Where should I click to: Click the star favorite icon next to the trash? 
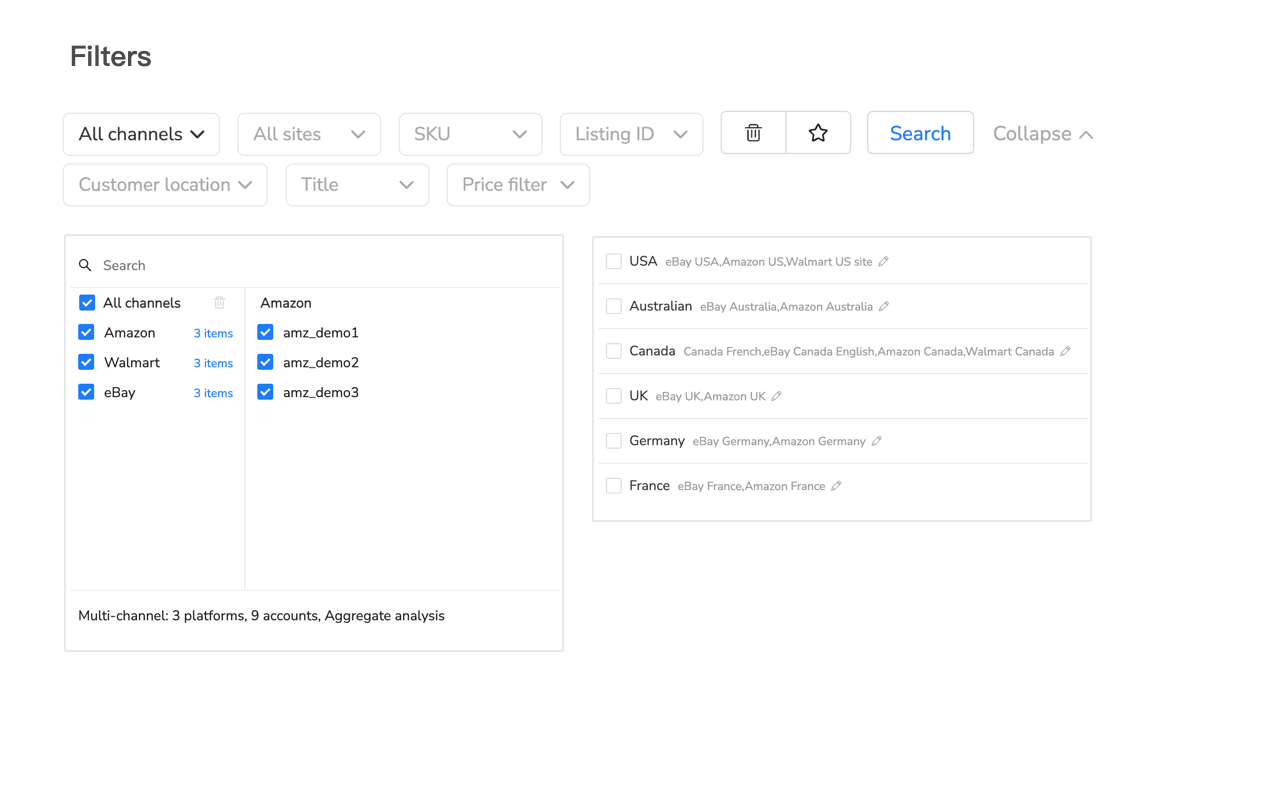tap(818, 132)
